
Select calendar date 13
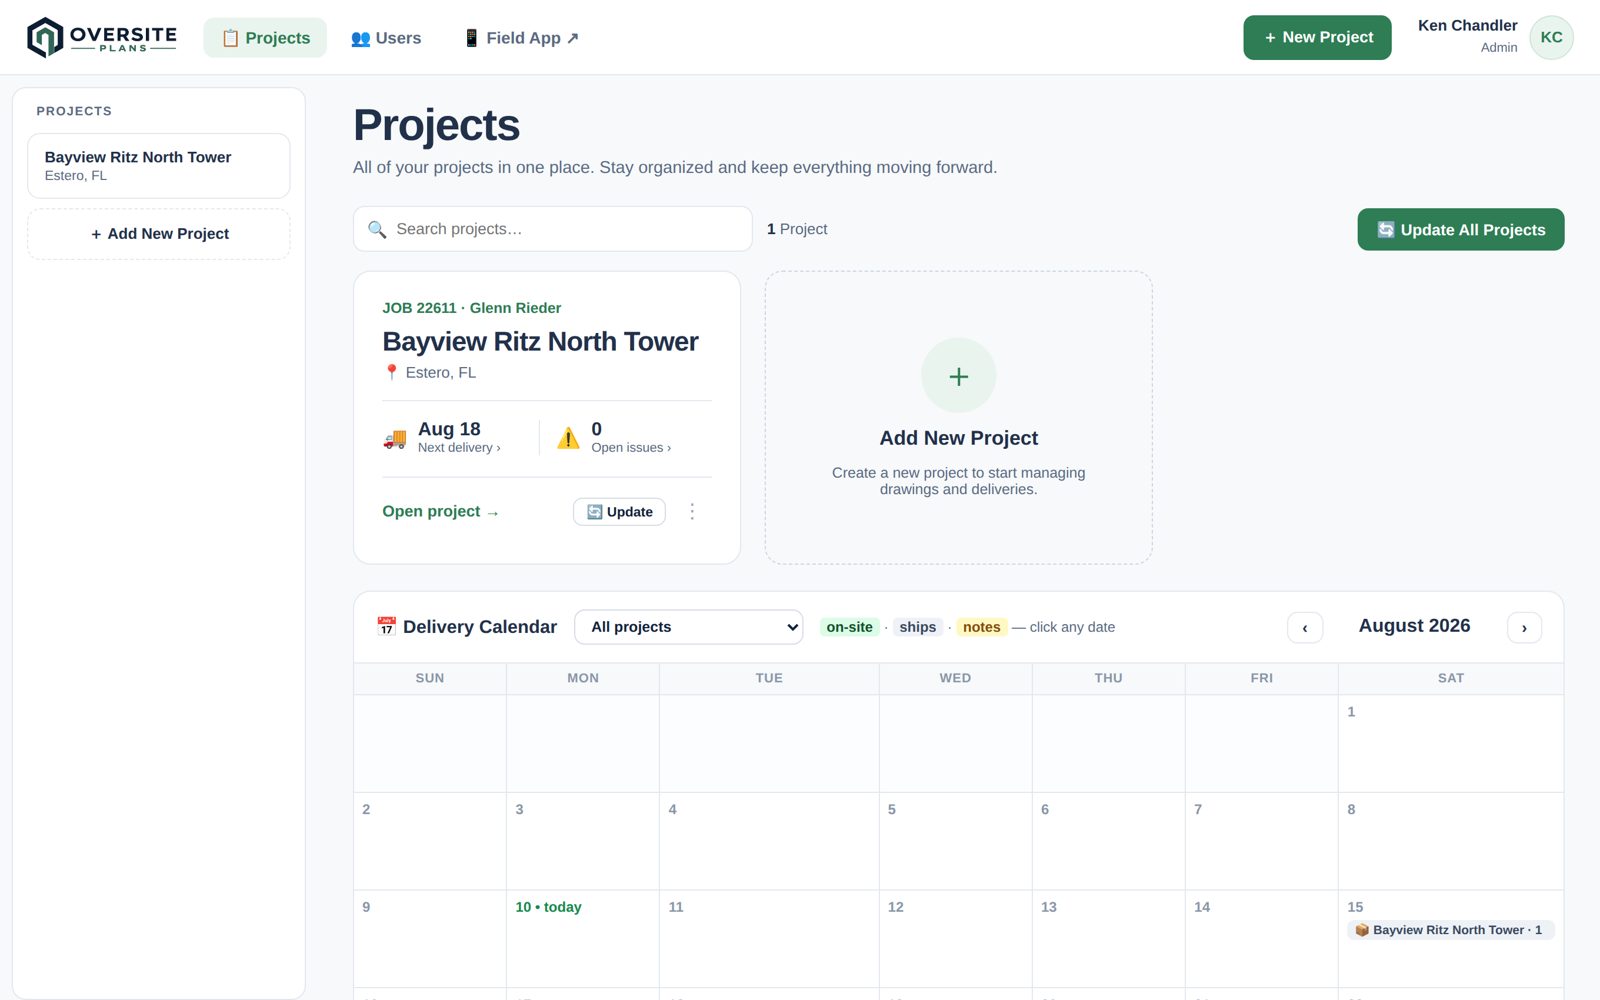(x=1108, y=939)
